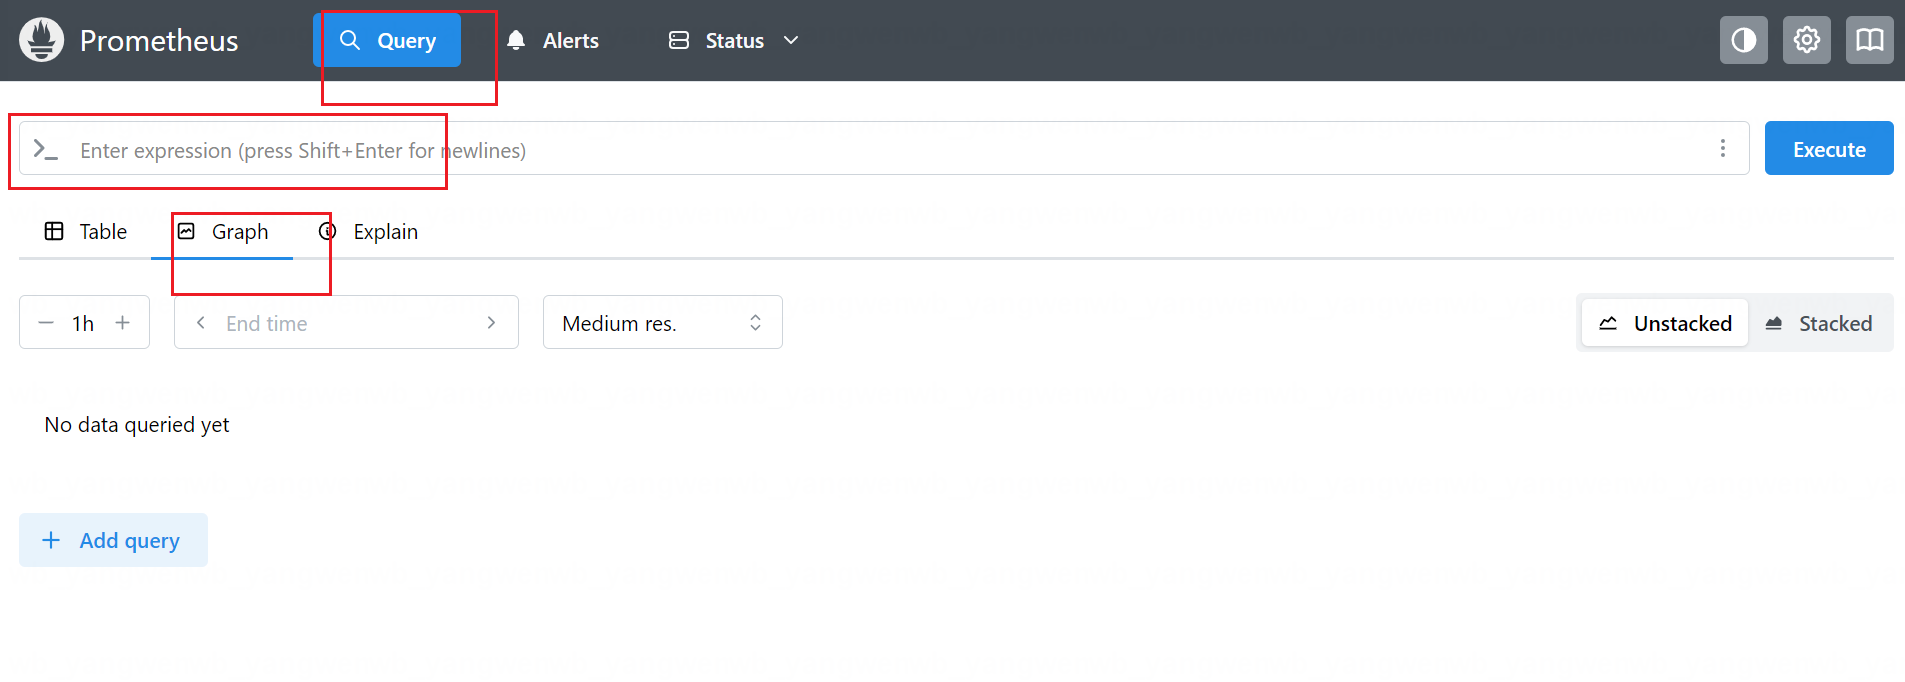Click the three-dot query options menu
Image resolution: width=1905 pixels, height=682 pixels.
tap(1722, 148)
